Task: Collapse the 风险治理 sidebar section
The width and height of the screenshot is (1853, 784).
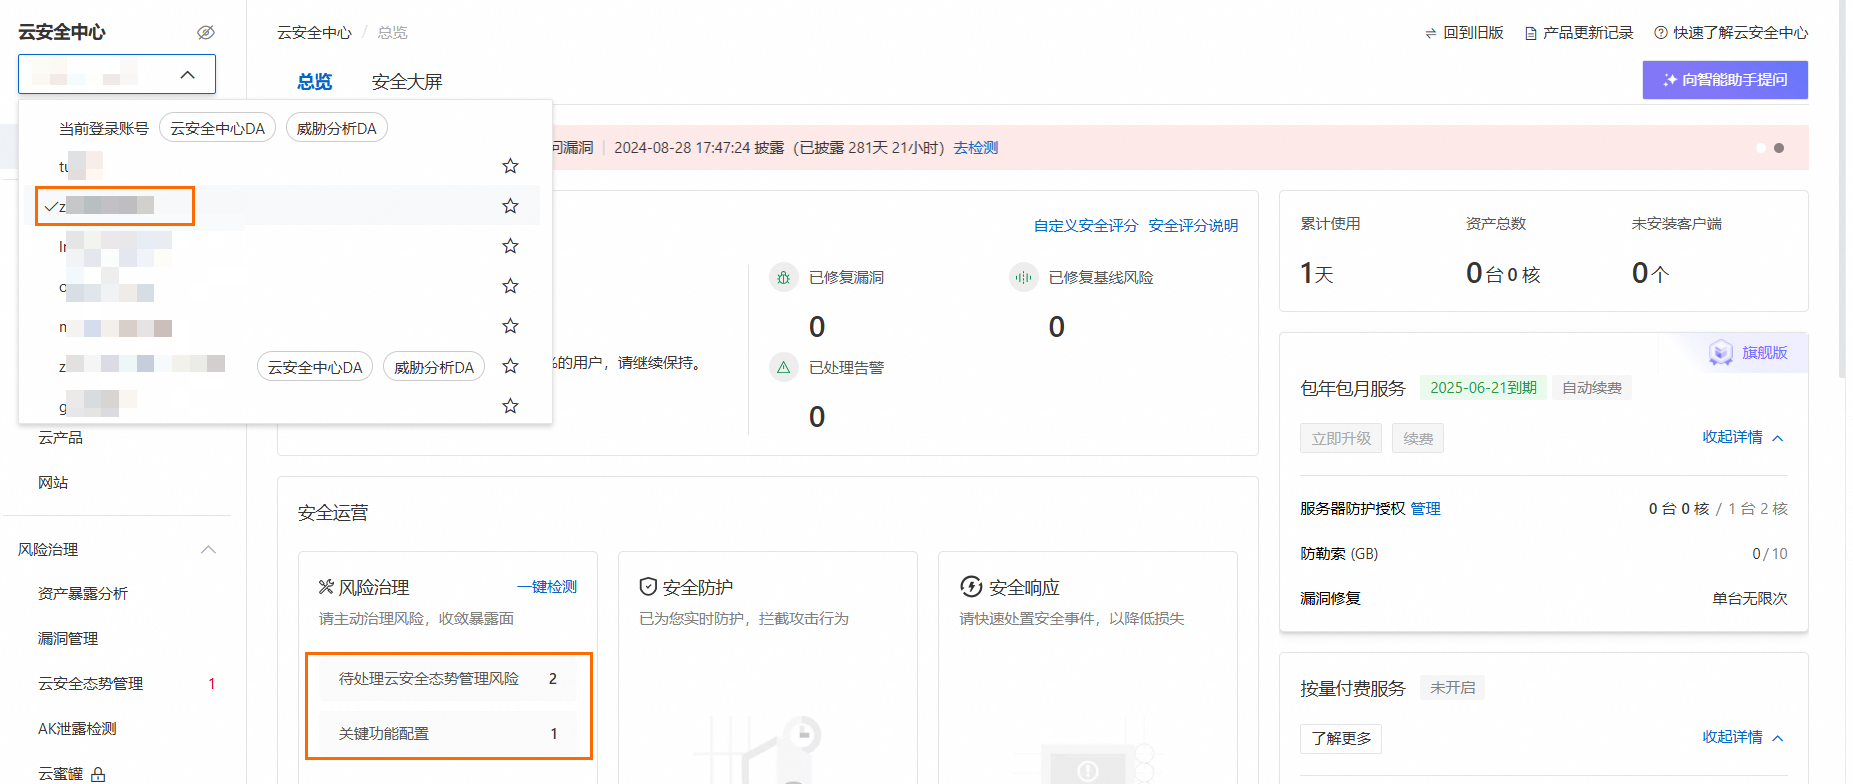Action: 208,550
